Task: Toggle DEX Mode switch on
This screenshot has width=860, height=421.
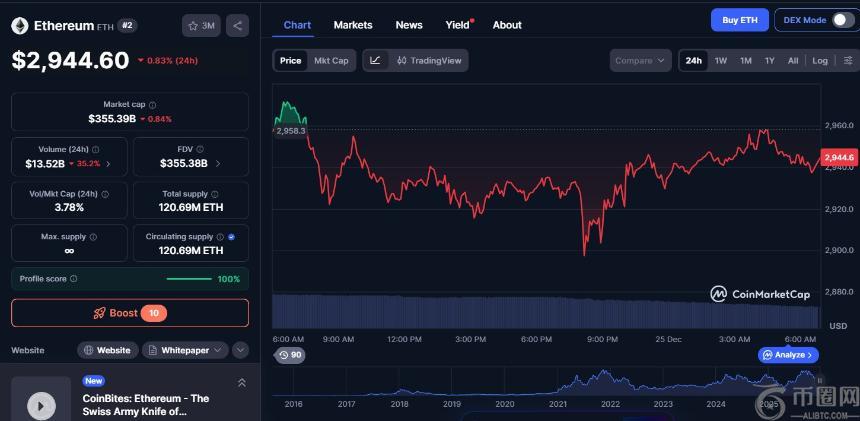Action: coord(843,20)
